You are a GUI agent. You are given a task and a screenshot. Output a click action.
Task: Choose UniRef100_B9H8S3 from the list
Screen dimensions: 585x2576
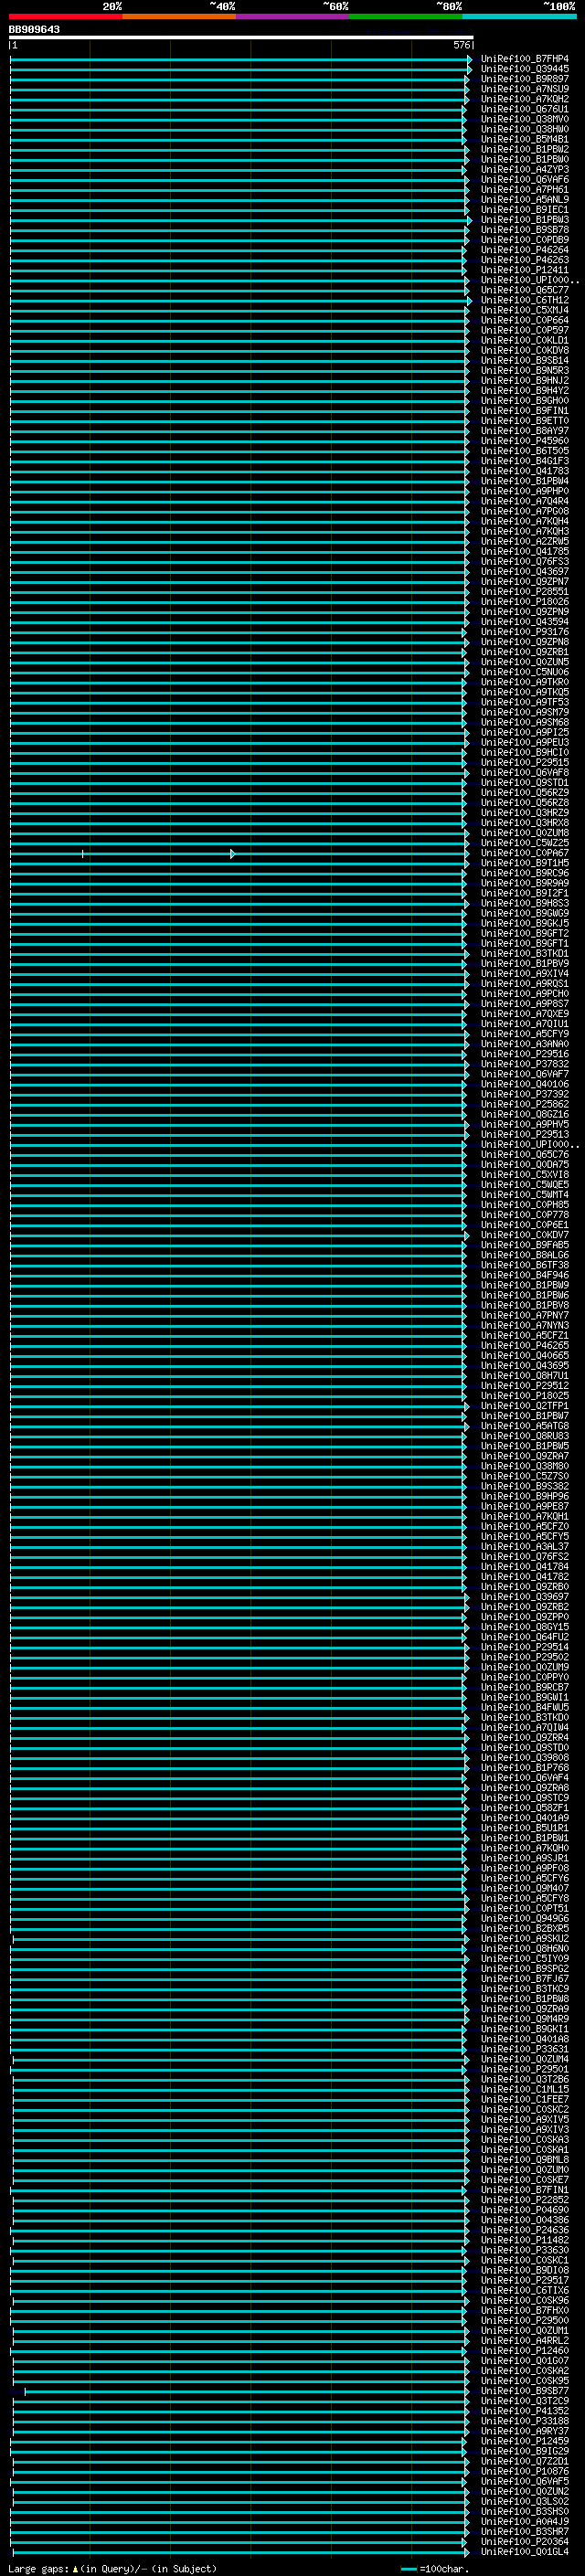click(x=524, y=903)
